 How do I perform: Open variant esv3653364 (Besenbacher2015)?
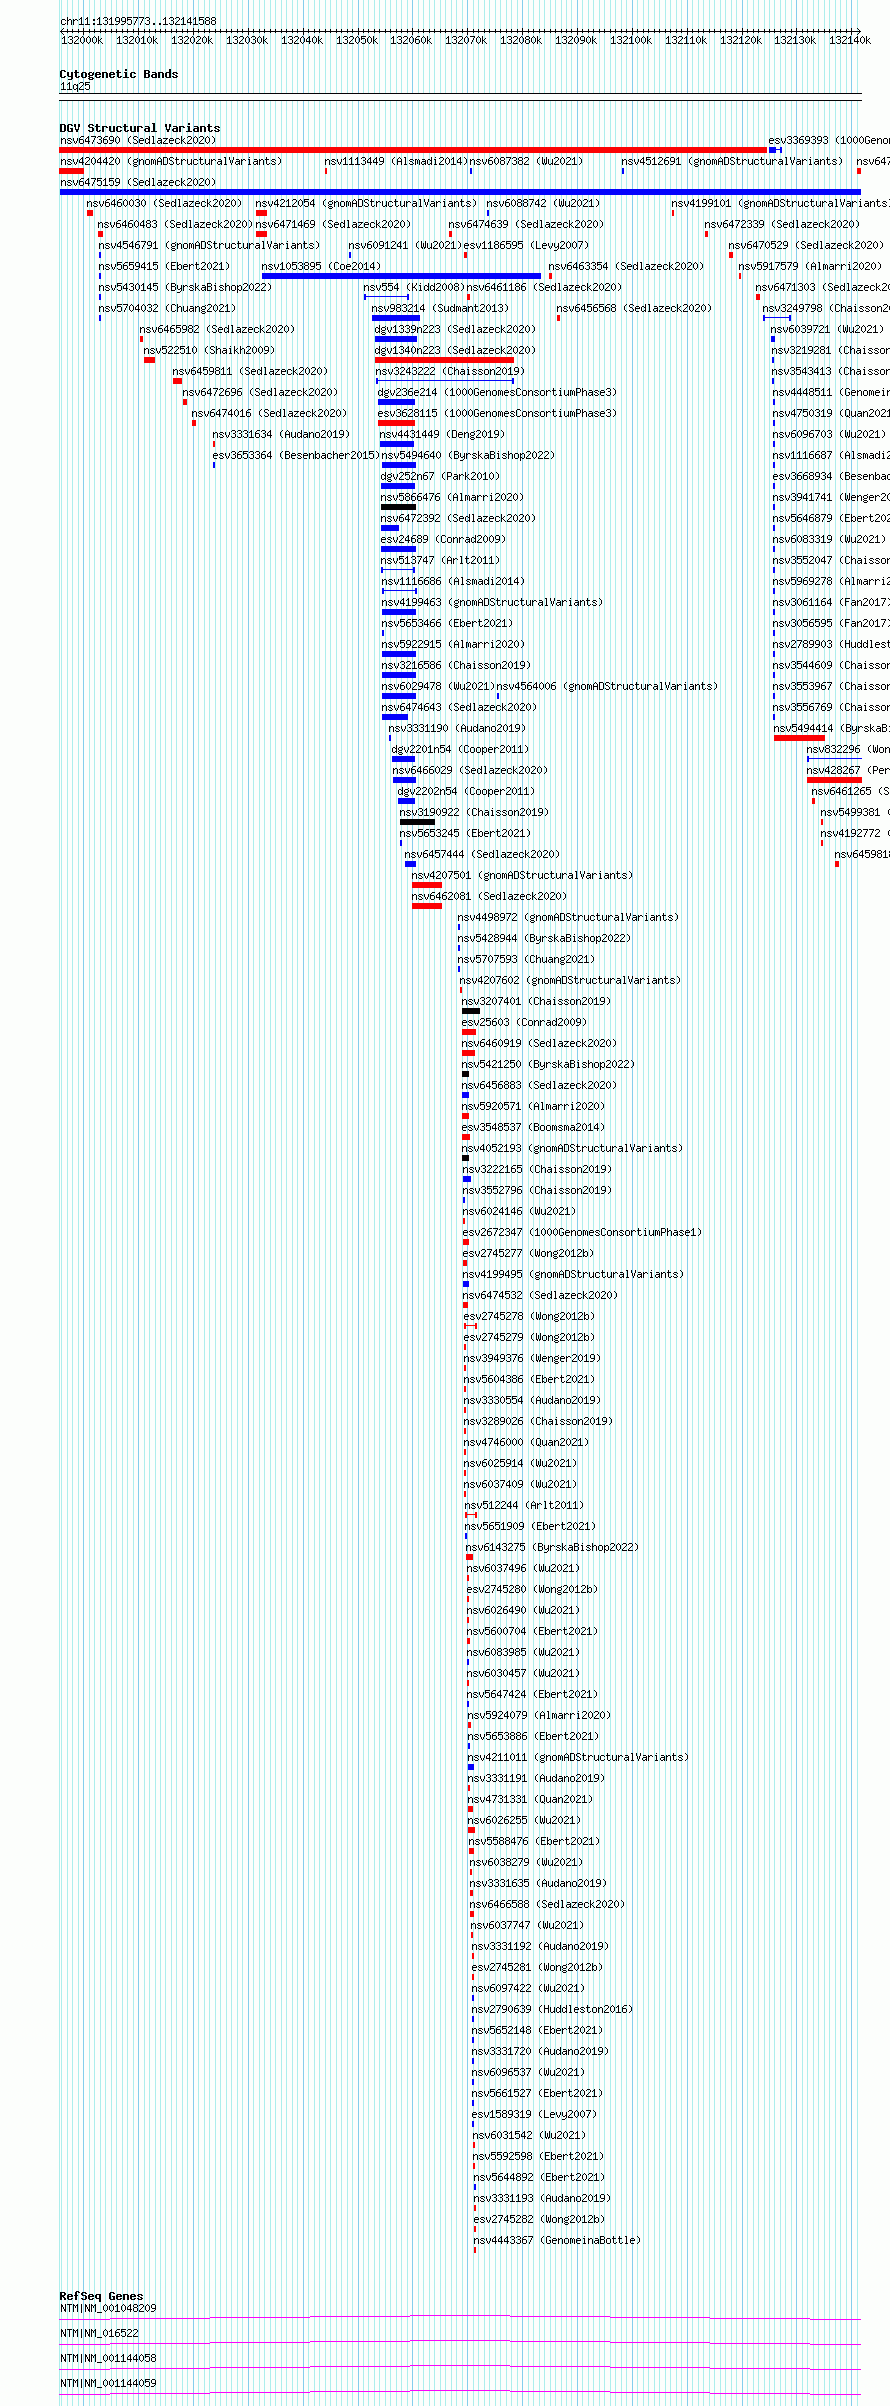tap(296, 455)
